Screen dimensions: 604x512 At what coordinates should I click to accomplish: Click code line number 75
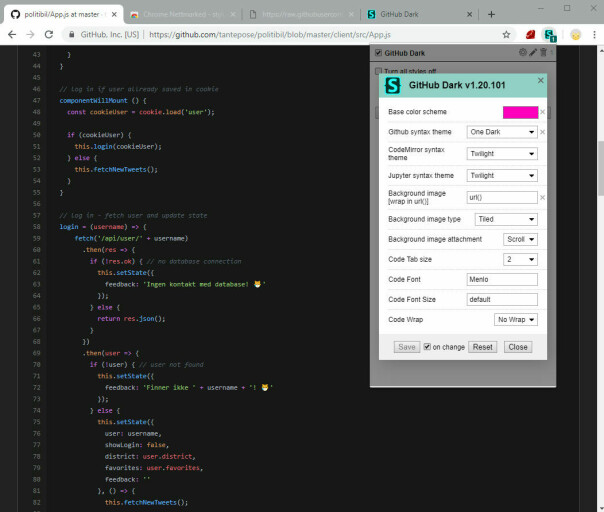point(37,422)
